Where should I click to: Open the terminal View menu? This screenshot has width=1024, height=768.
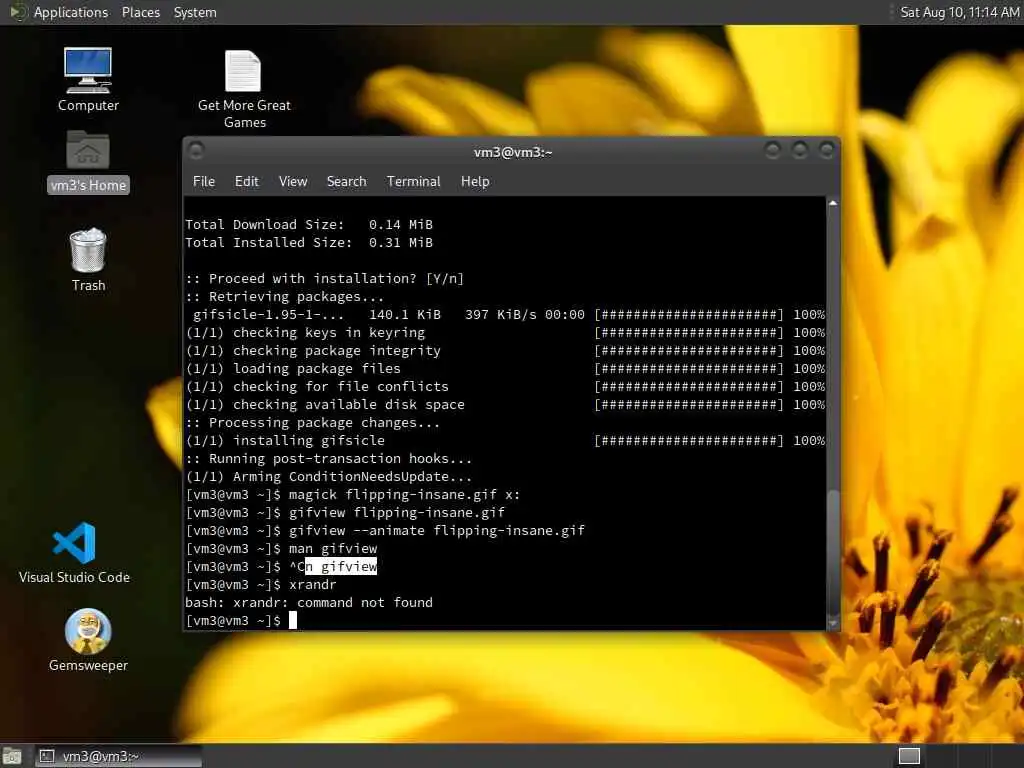(293, 182)
